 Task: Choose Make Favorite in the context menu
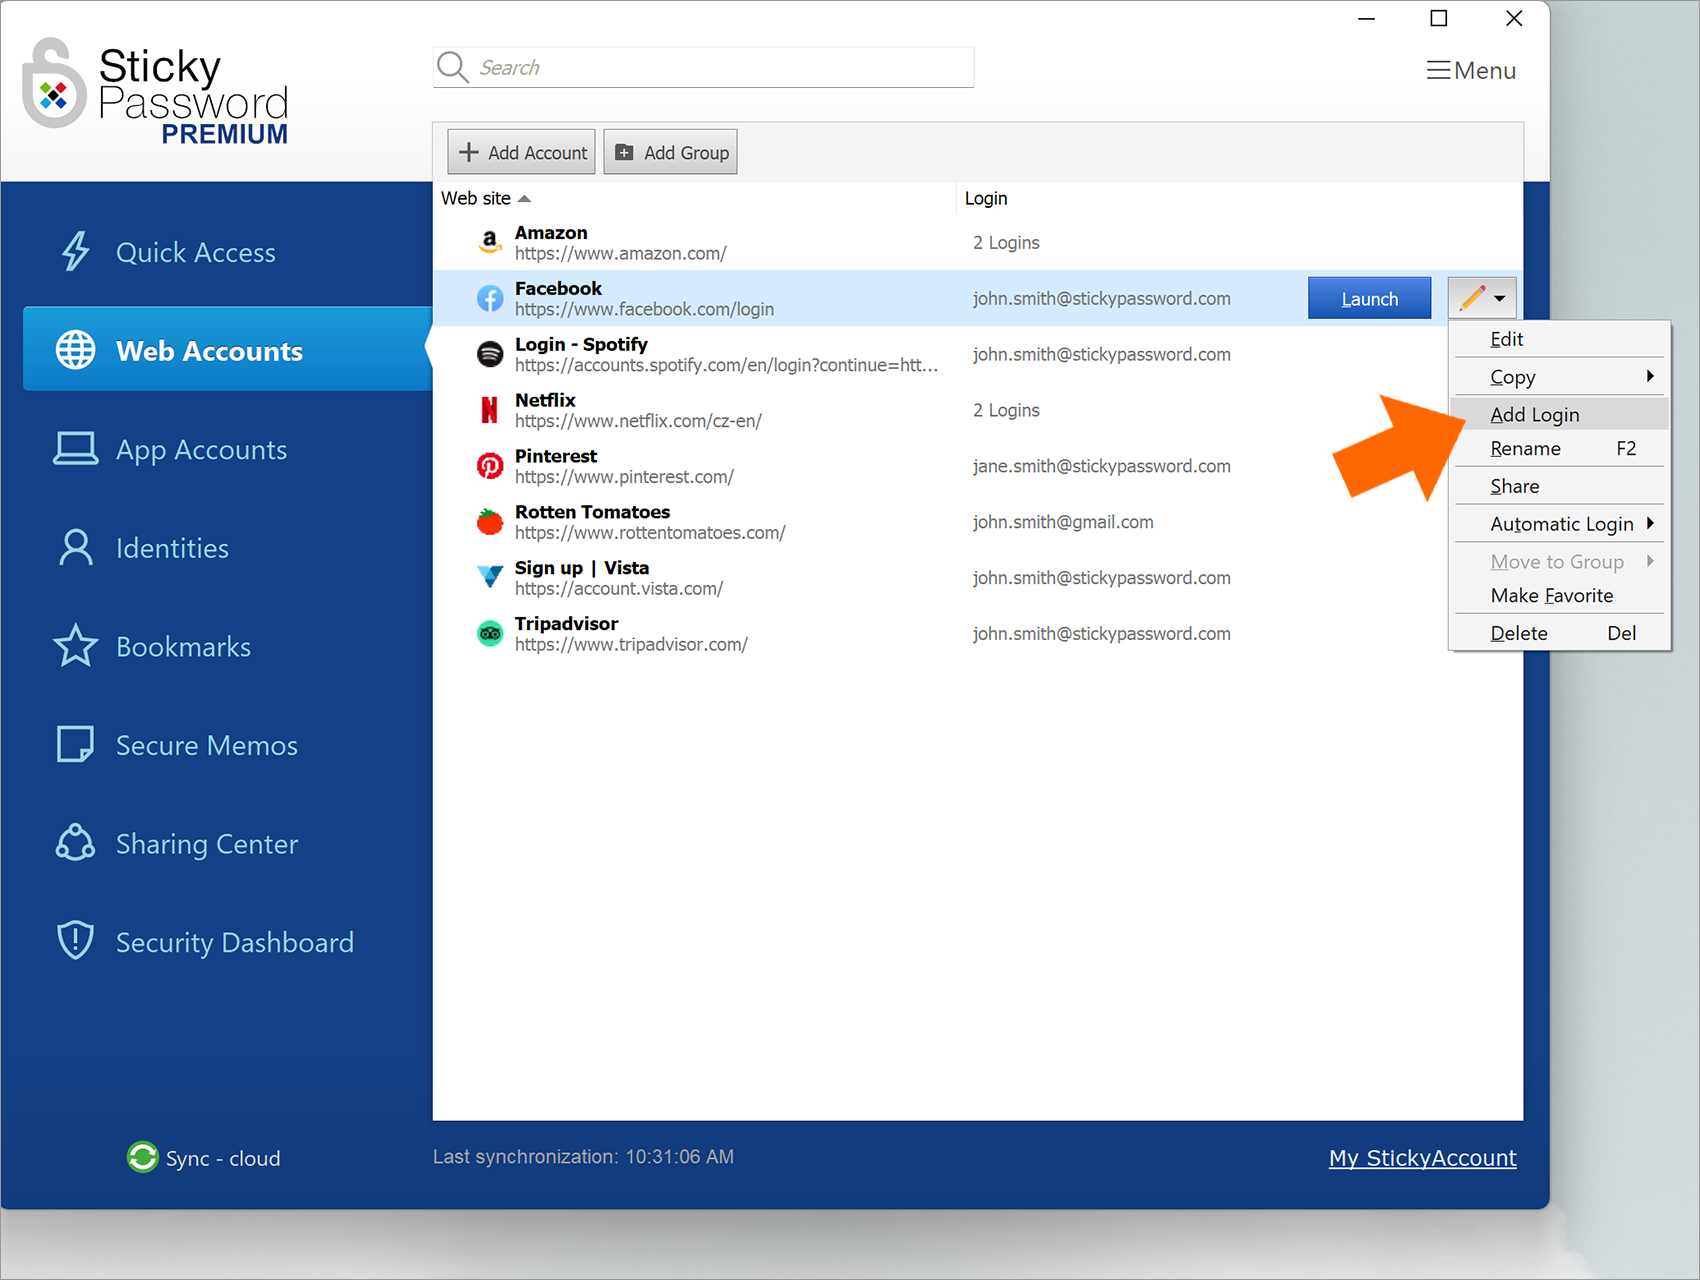click(1560, 595)
